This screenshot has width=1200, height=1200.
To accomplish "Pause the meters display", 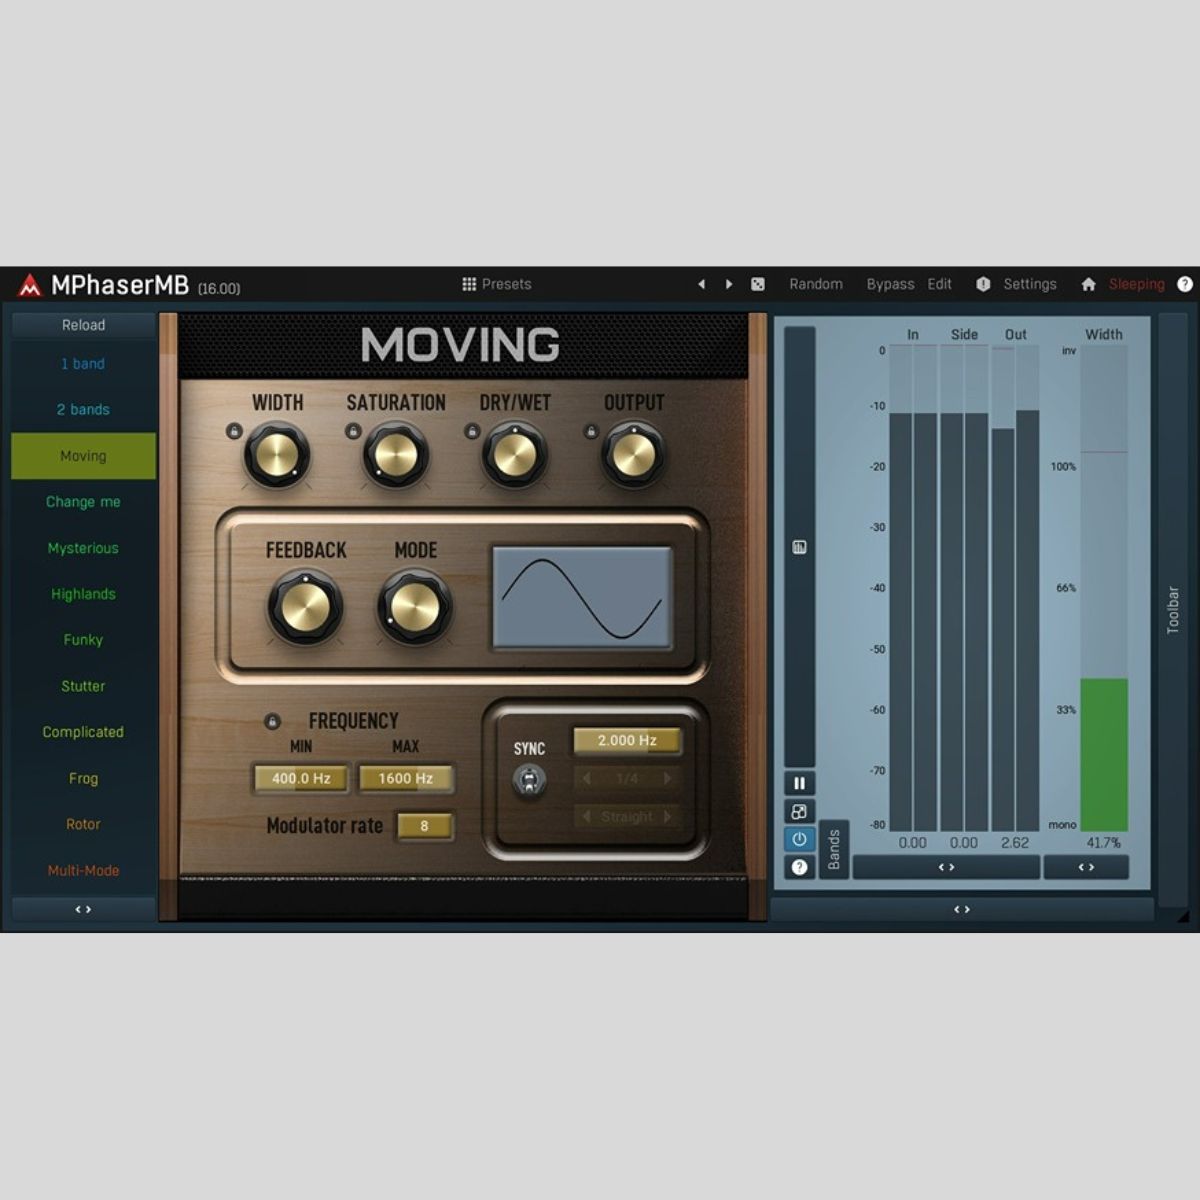I will pos(799,783).
